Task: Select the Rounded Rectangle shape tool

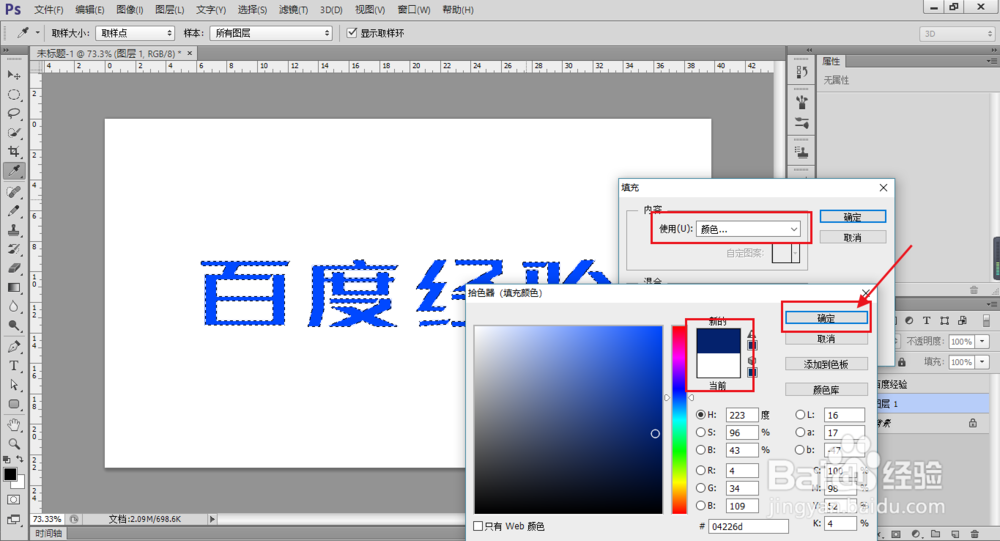Action: [x=13, y=404]
